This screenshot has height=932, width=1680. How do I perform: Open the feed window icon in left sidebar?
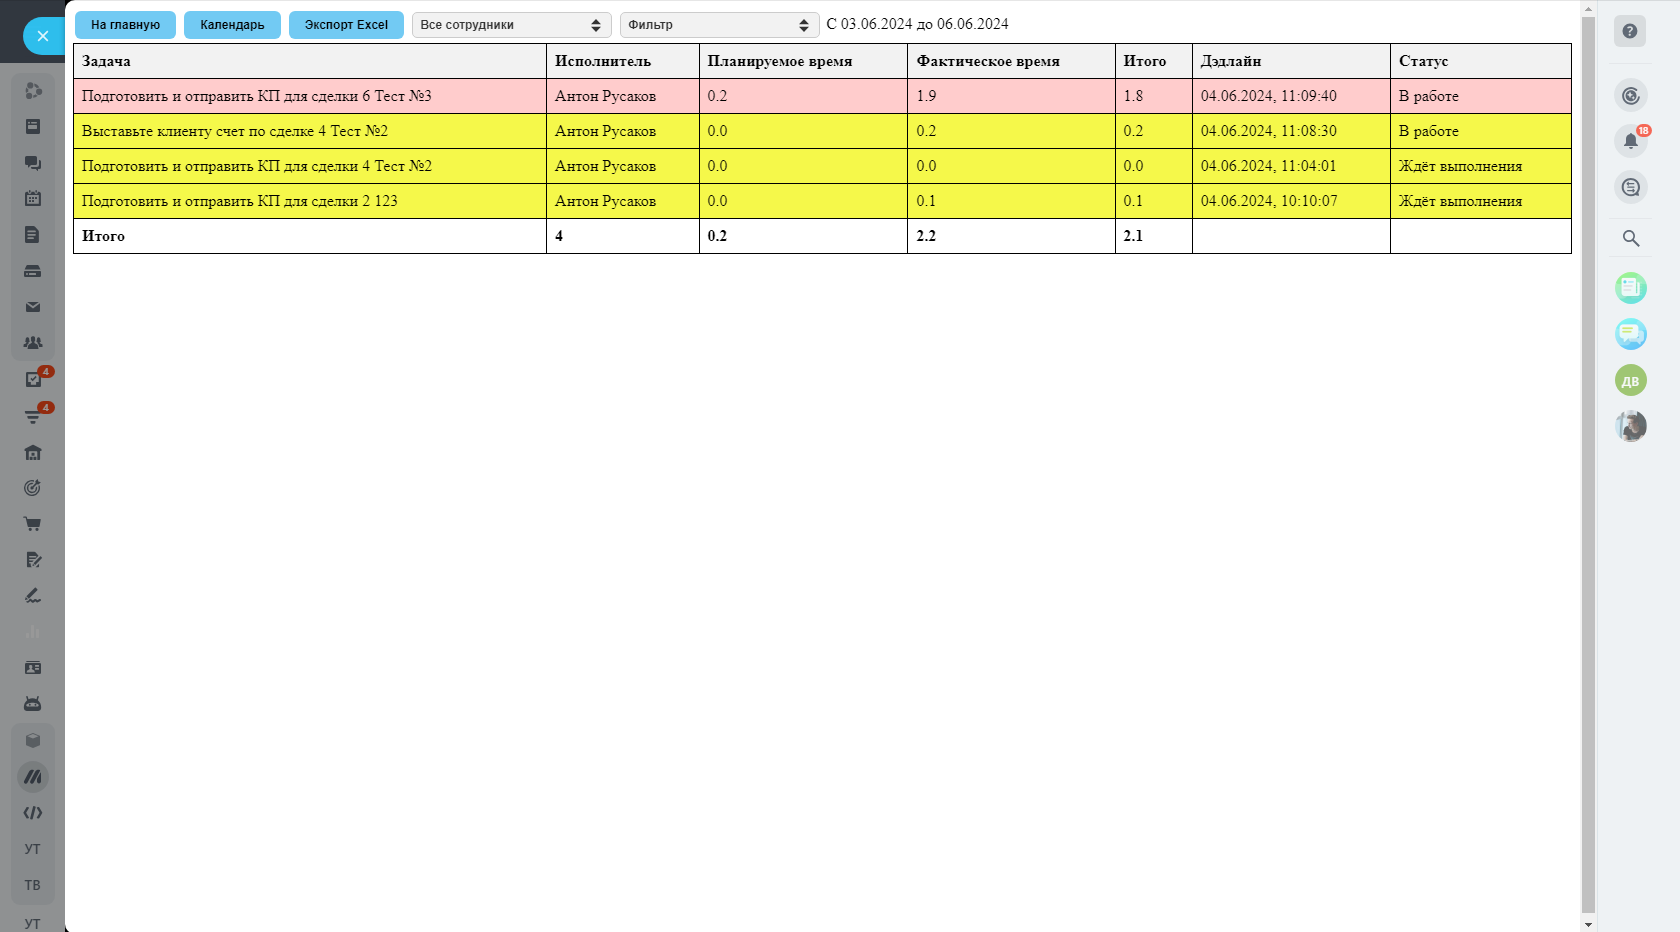click(x=33, y=127)
